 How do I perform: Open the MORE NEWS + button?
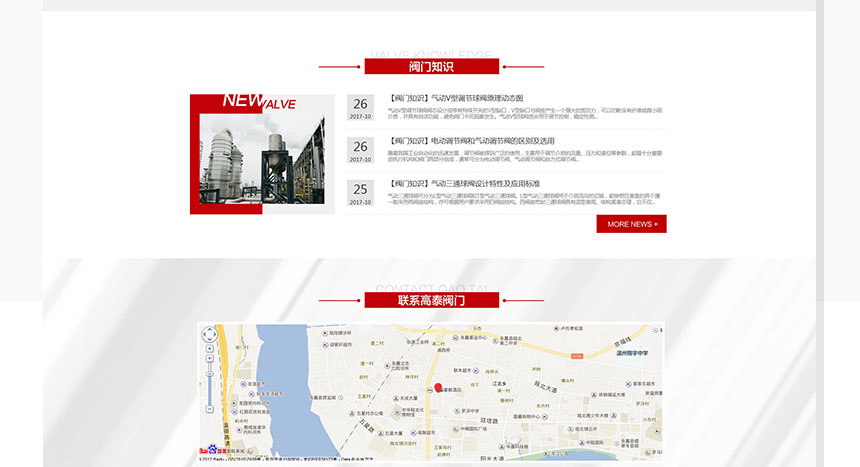pos(631,224)
